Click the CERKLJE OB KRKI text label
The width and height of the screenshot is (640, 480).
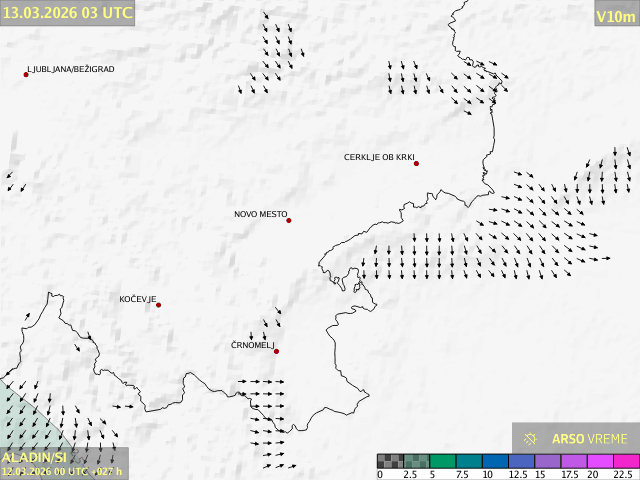[378, 157]
